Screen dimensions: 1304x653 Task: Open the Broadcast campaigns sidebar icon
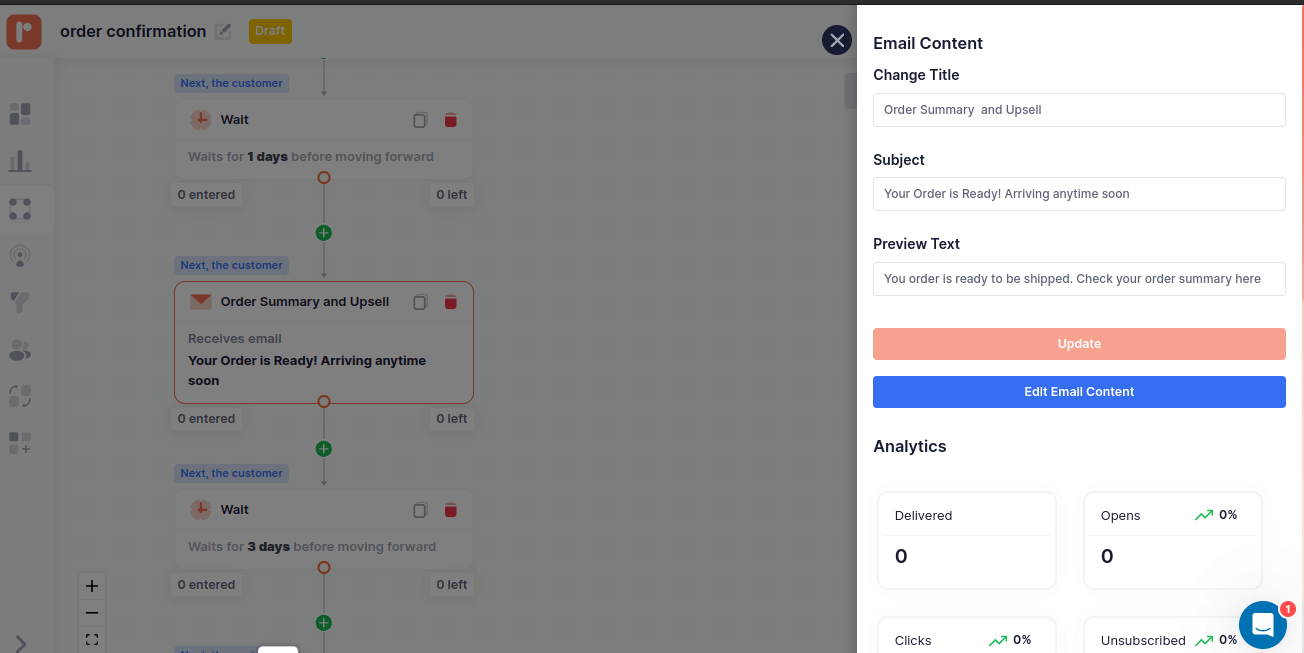click(x=20, y=256)
